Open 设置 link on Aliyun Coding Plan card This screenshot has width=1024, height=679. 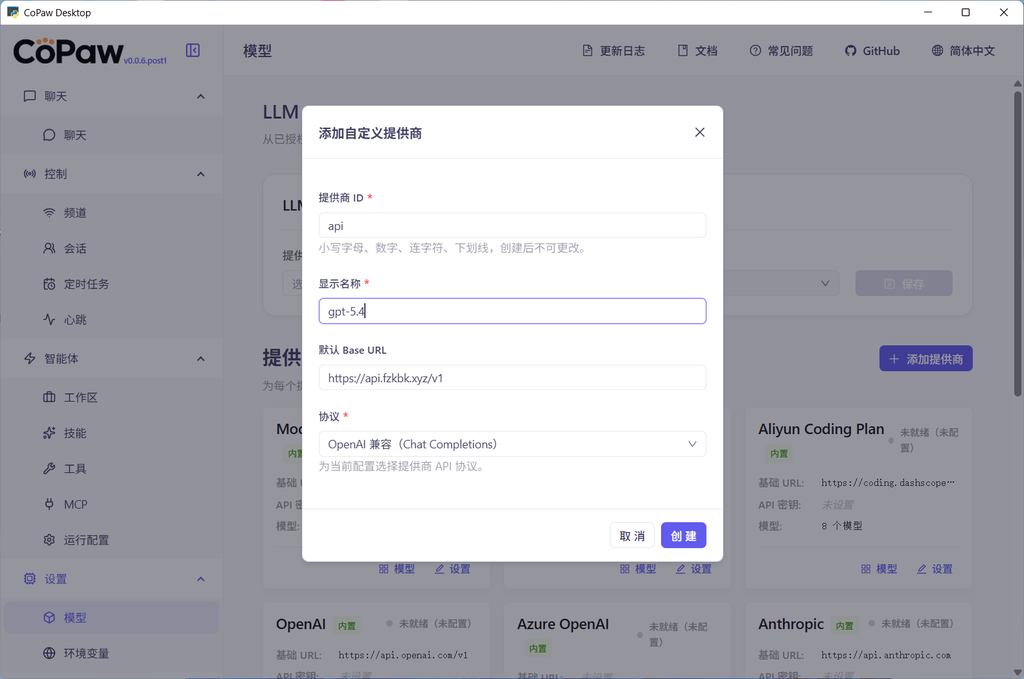935,569
